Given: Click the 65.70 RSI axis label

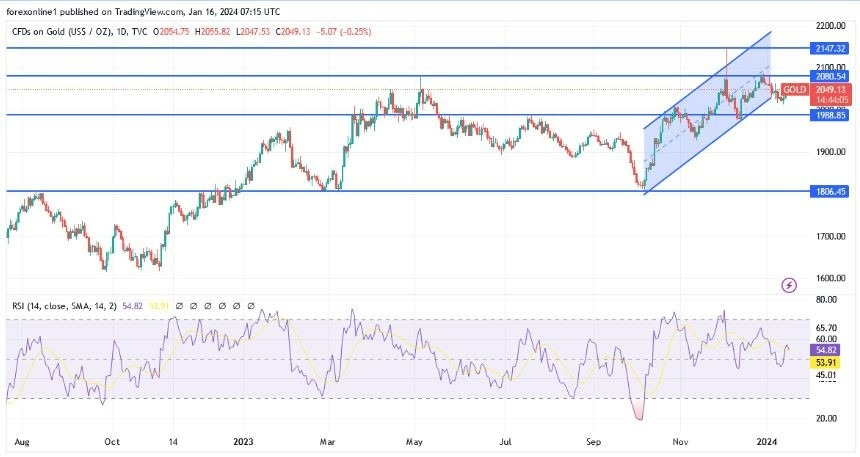Looking at the screenshot, I should (827, 328).
